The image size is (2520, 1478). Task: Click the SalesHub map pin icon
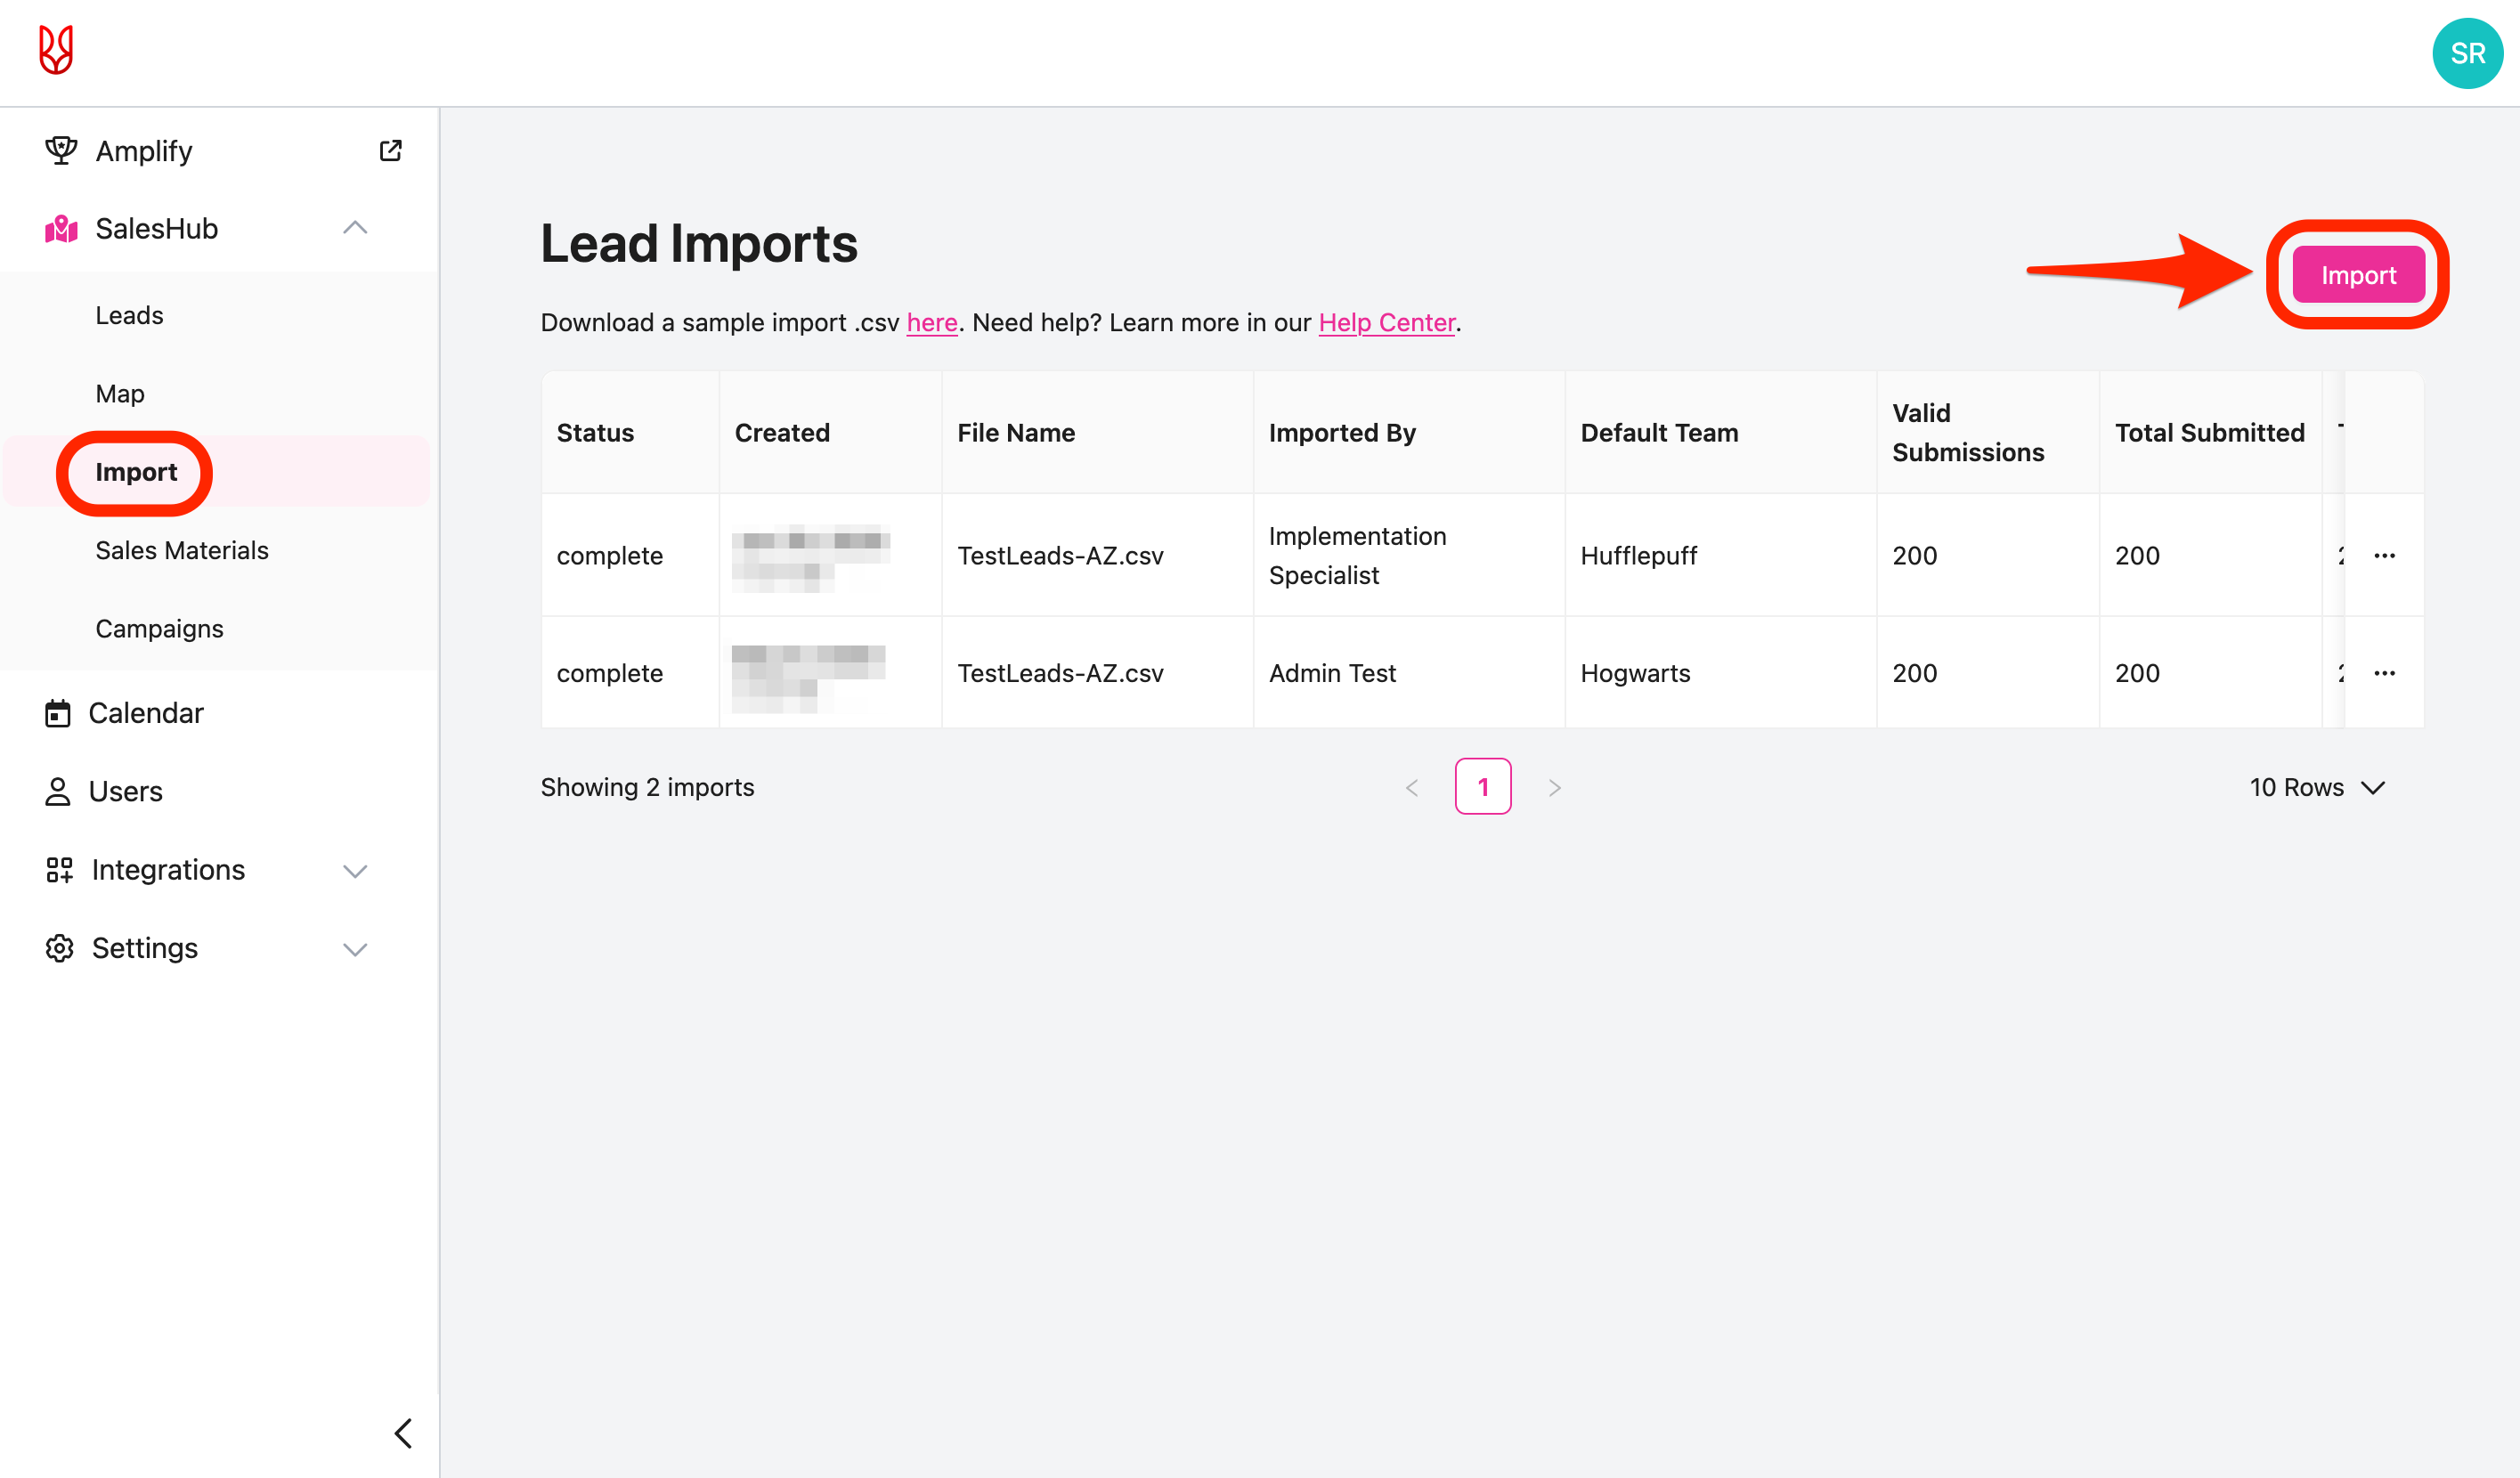pos(61,229)
